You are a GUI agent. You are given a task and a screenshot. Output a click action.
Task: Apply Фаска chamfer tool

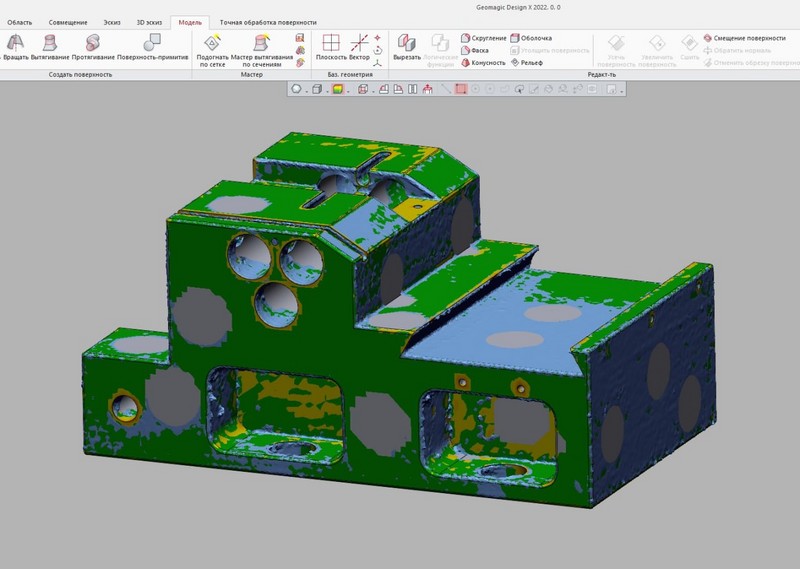474,50
